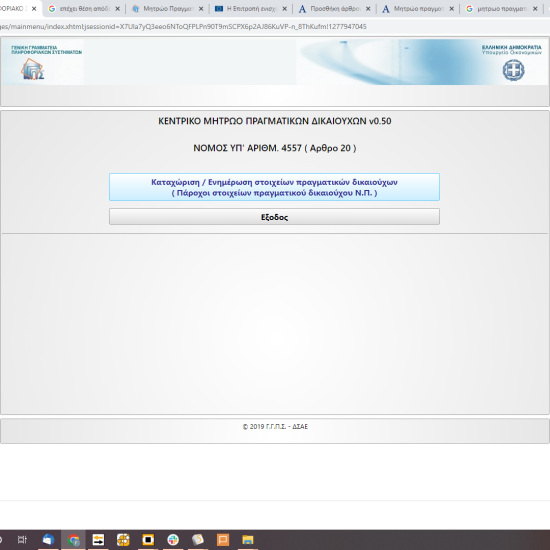Switch to the Google search tab "επέχει θέση"

(84, 9)
